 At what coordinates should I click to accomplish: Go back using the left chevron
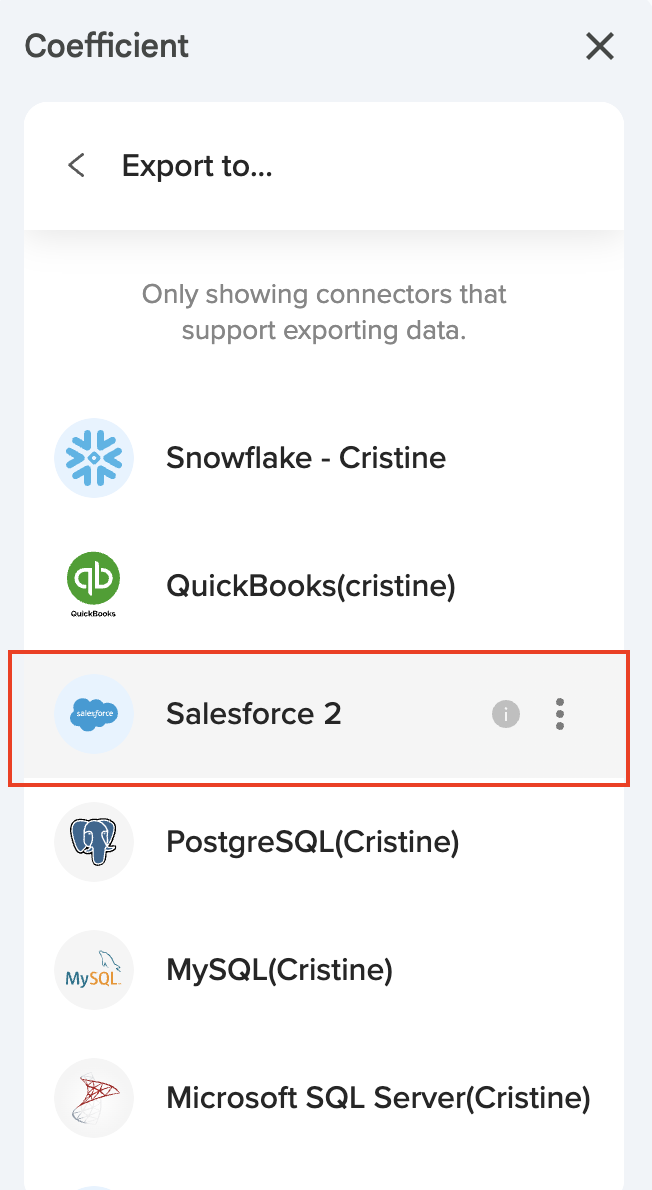click(76, 165)
